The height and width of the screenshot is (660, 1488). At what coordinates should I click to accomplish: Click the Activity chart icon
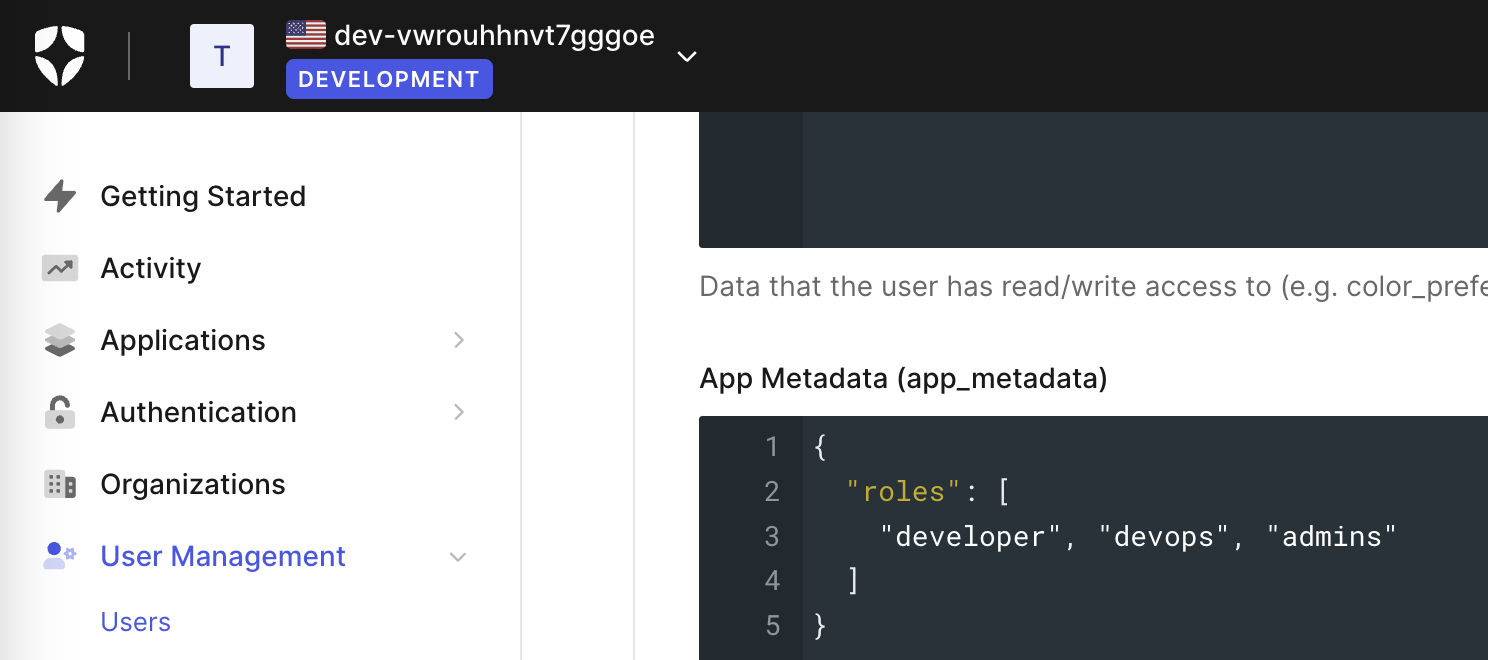[x=60, y=268]
